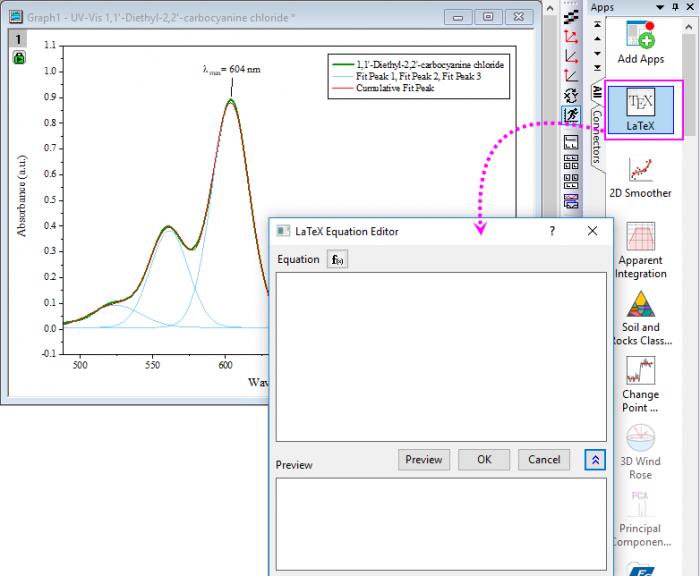Launch the LaTeX app icon
Screen dimensions: 700x576
(x=640, y=104)
